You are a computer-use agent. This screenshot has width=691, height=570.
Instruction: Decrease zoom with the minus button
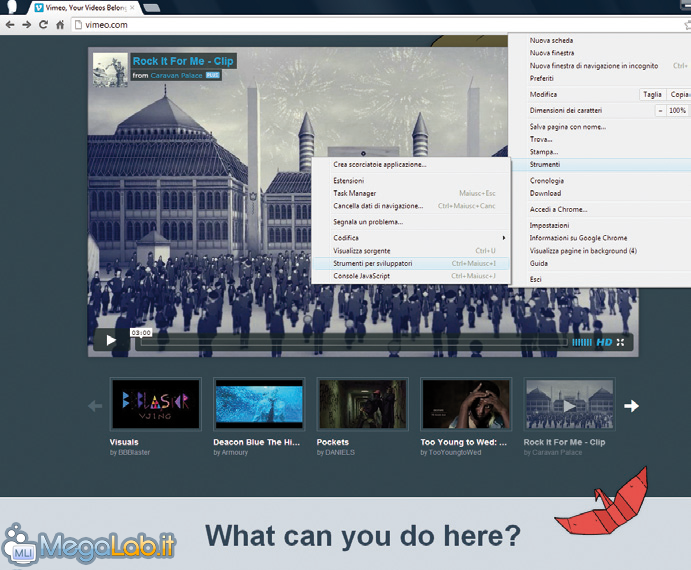click(660, 111)
